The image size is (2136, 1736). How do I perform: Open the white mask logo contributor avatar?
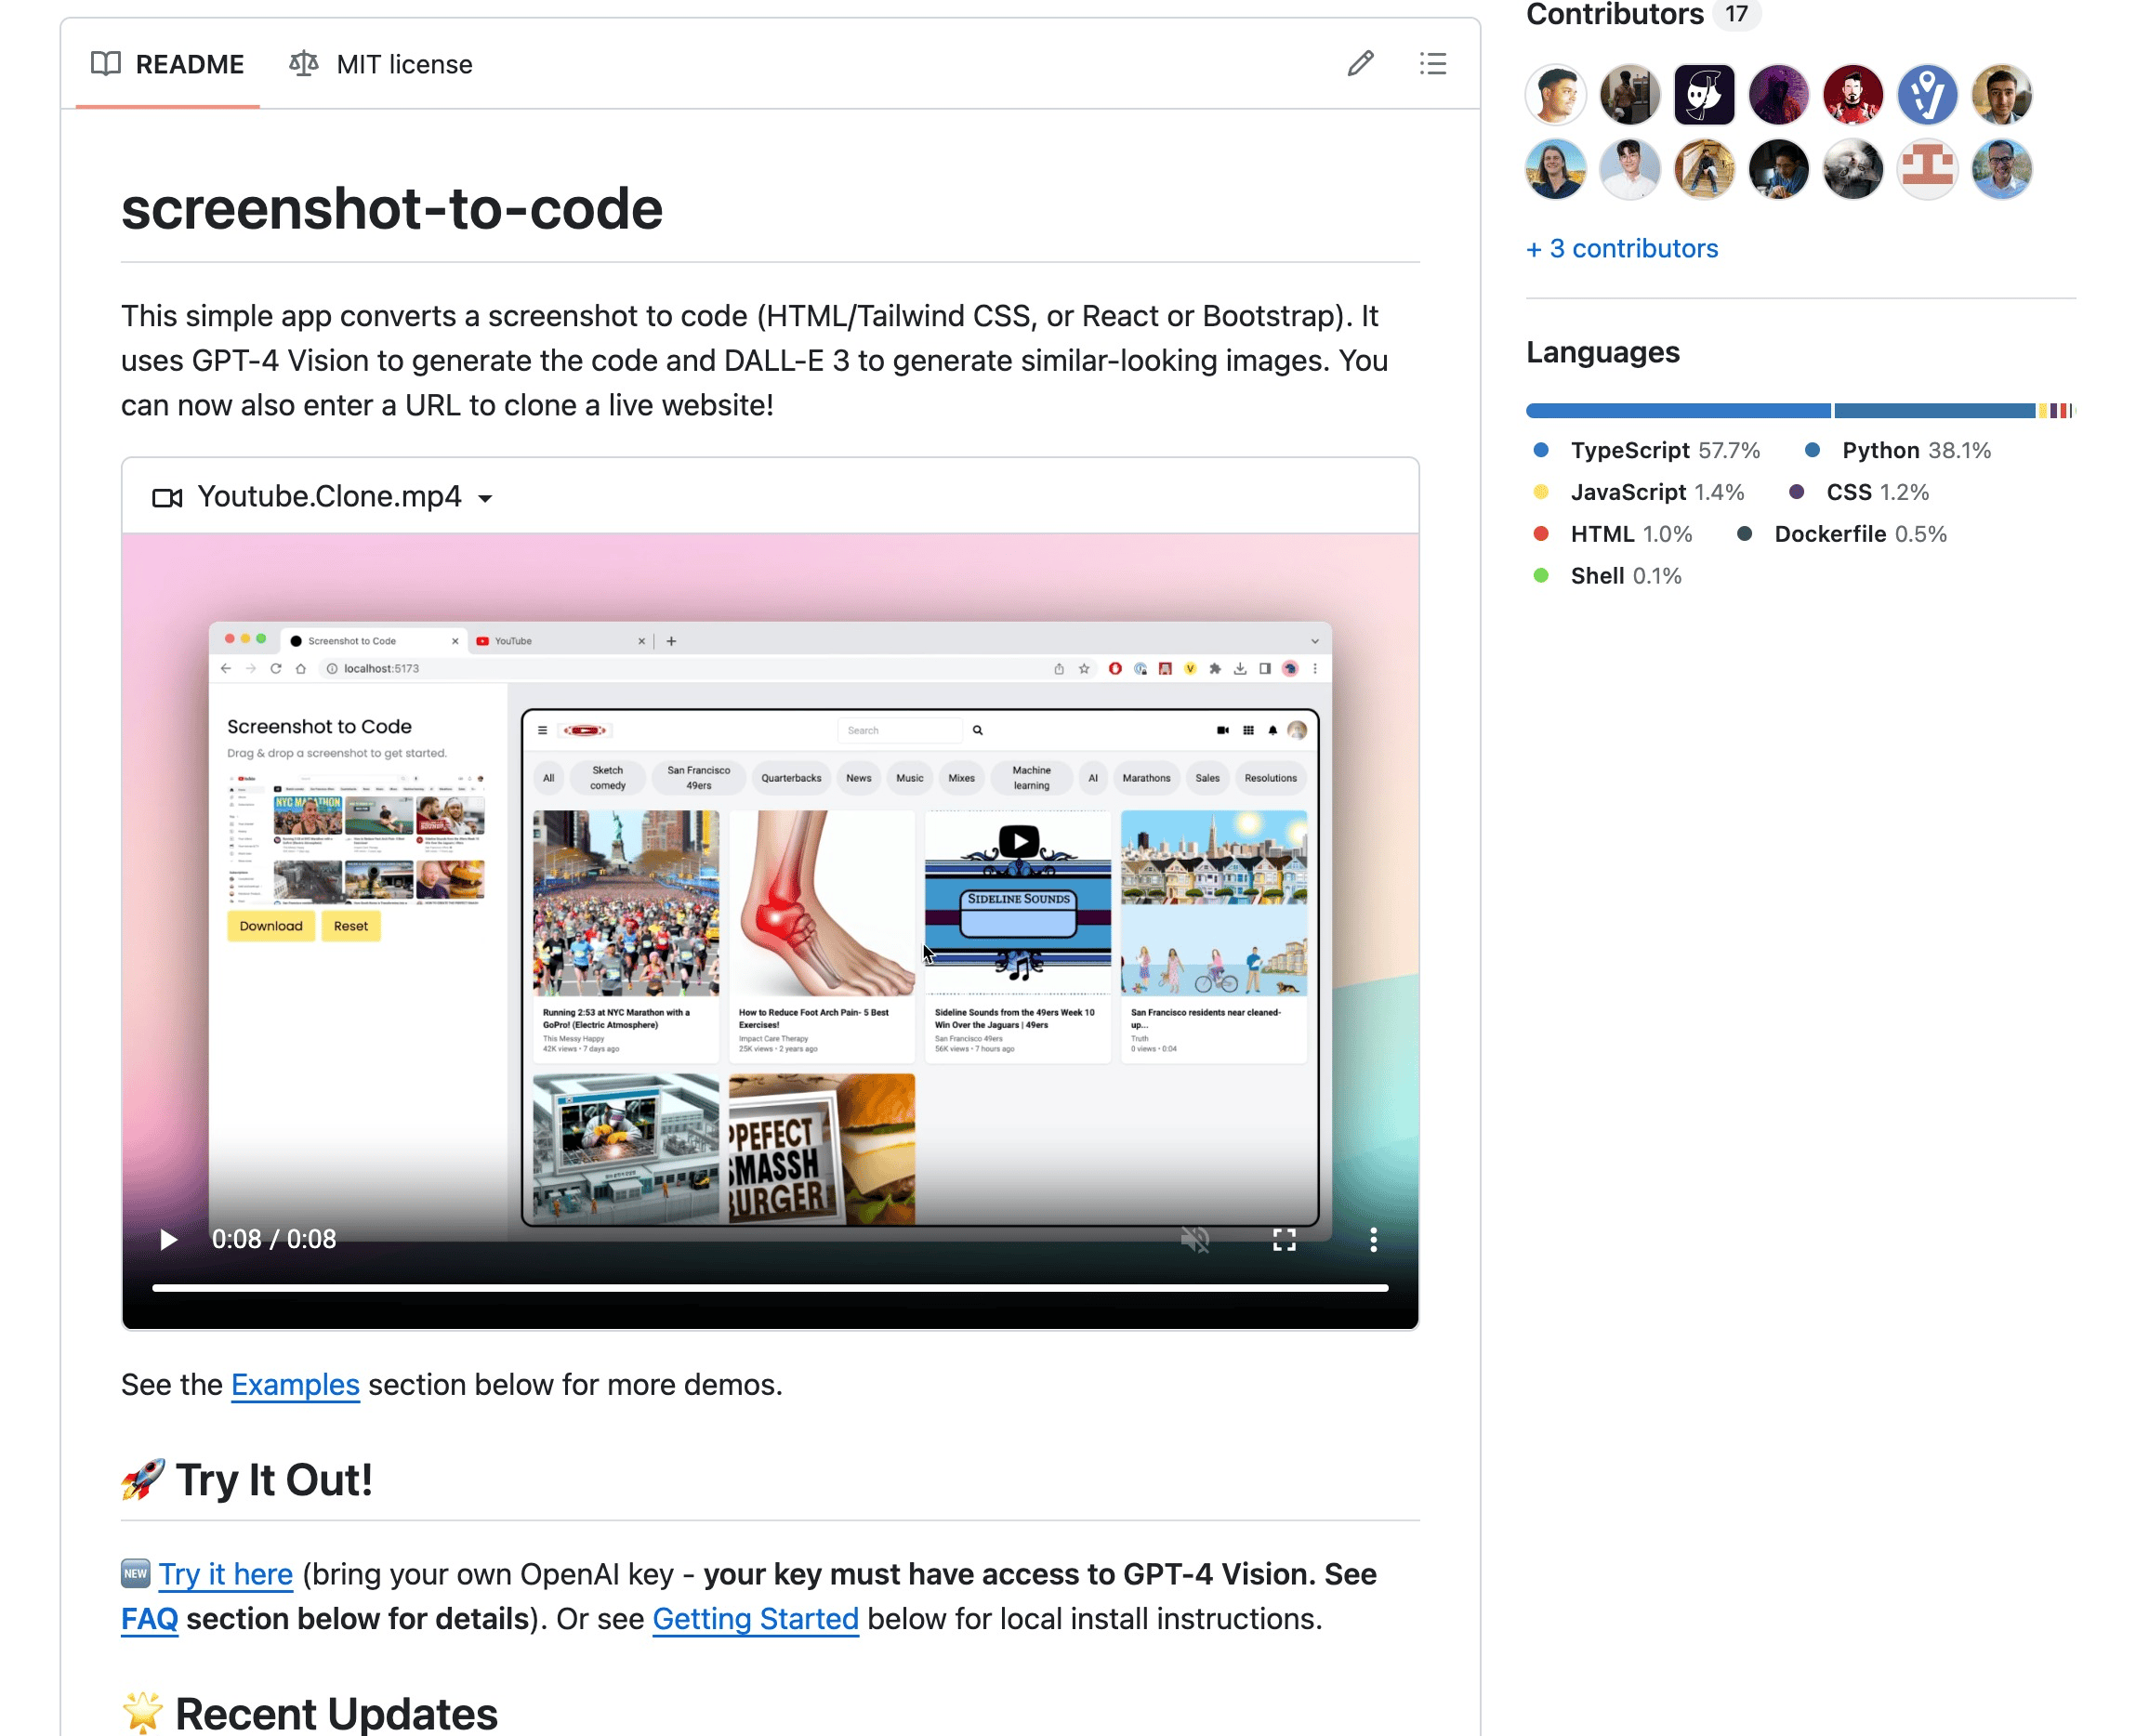coord(1704,95)
